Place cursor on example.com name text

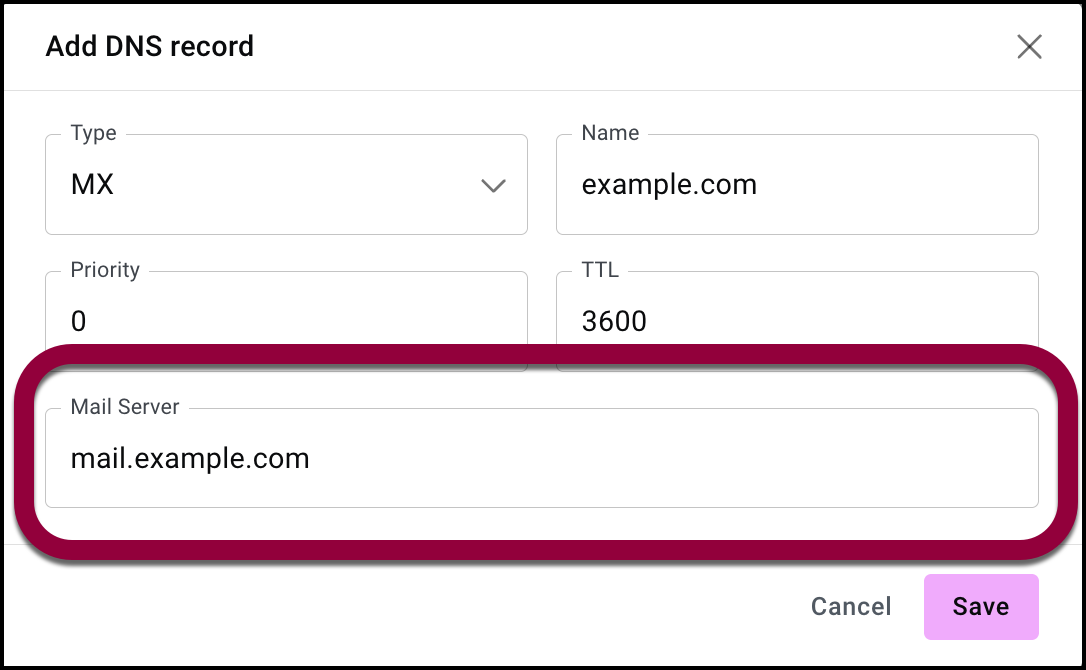click(669, 186)
